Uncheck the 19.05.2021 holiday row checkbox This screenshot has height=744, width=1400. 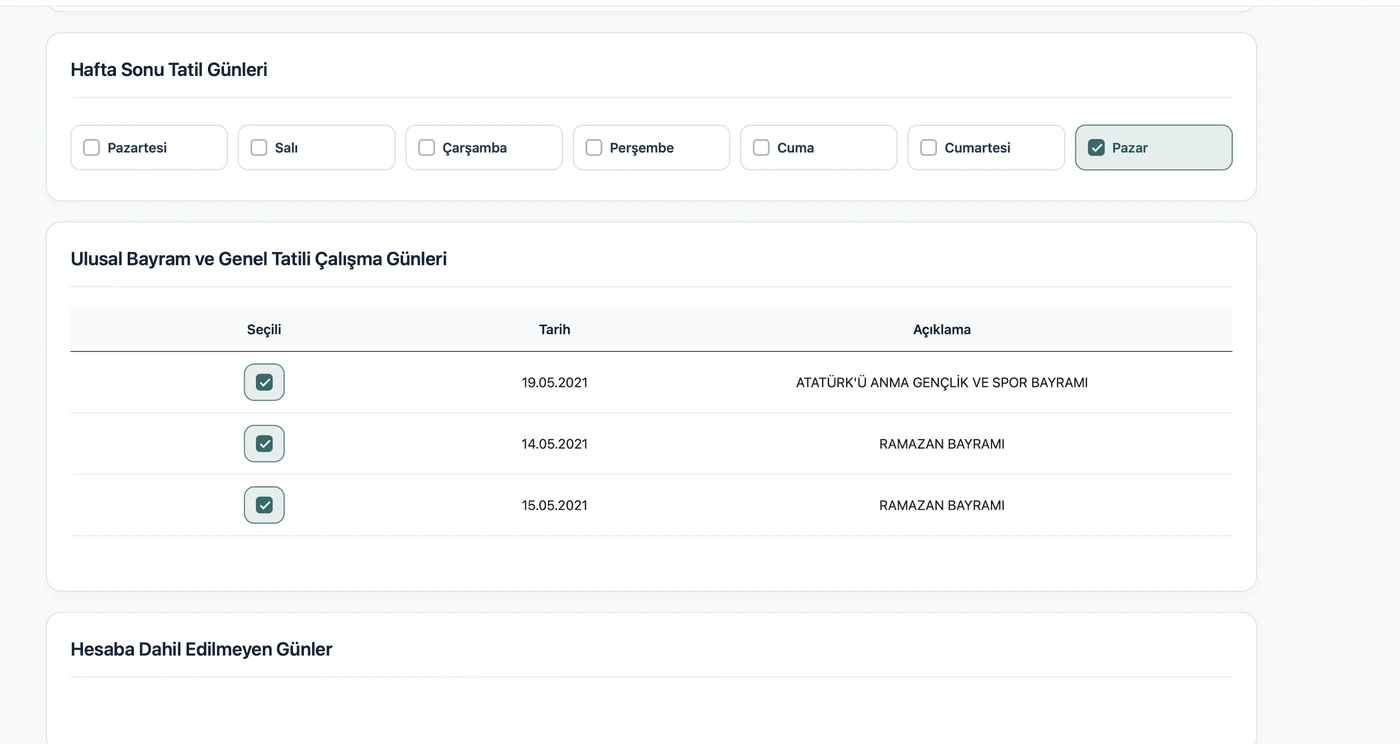coord(264,382)
